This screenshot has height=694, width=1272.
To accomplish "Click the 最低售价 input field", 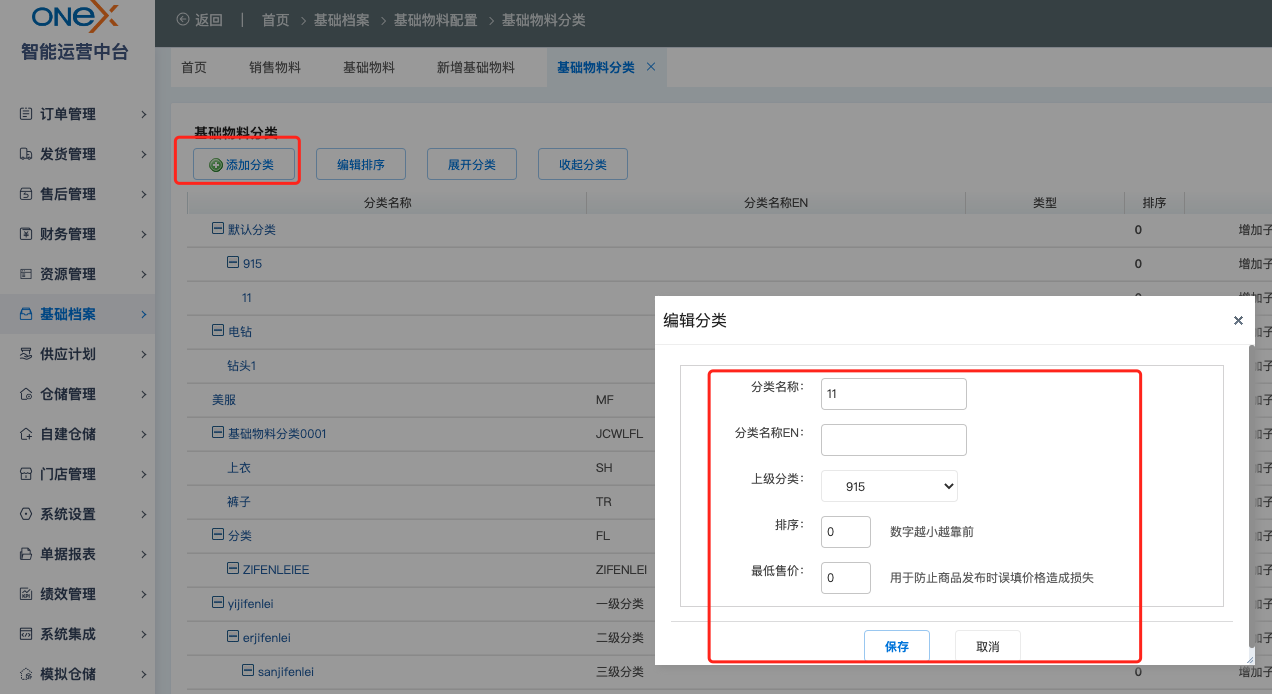I will click(x=846, y=578).
